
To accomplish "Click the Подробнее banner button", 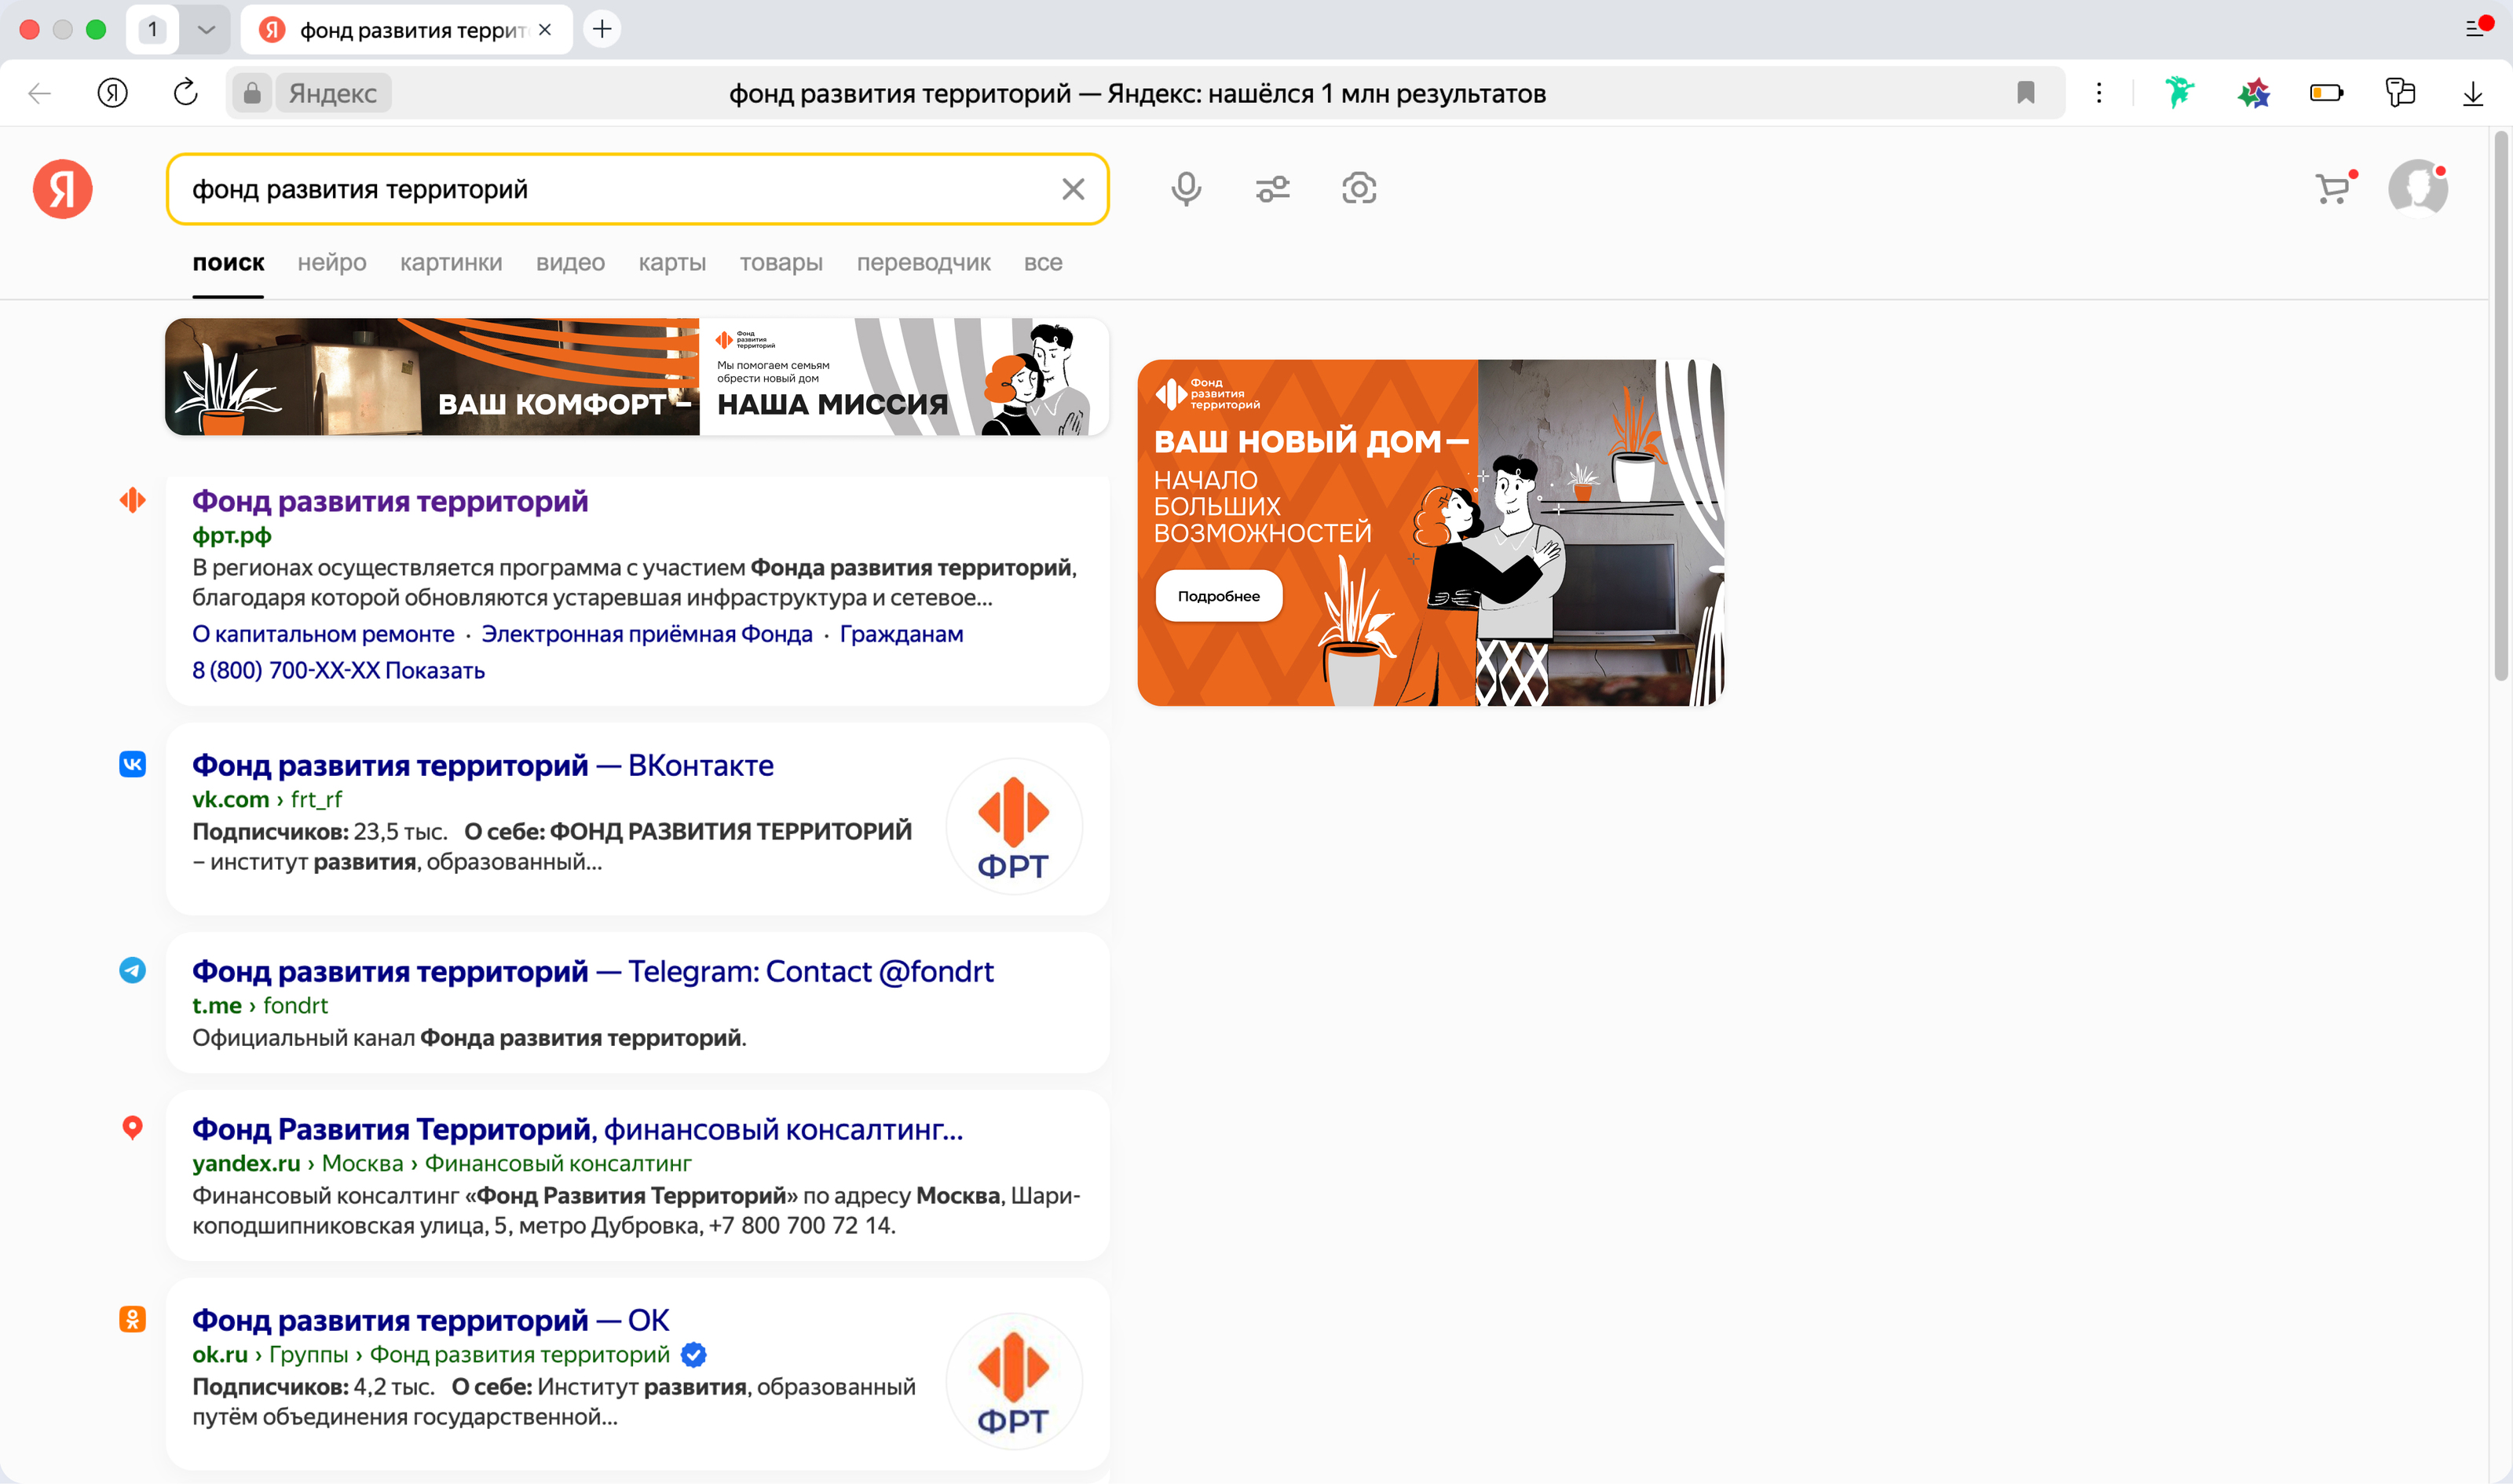I will (1218, 596).
